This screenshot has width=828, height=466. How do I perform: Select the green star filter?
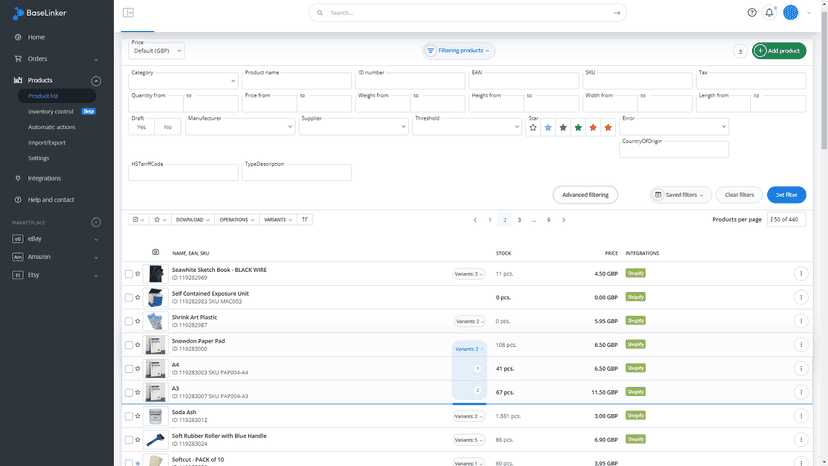[x=578, y=127]
